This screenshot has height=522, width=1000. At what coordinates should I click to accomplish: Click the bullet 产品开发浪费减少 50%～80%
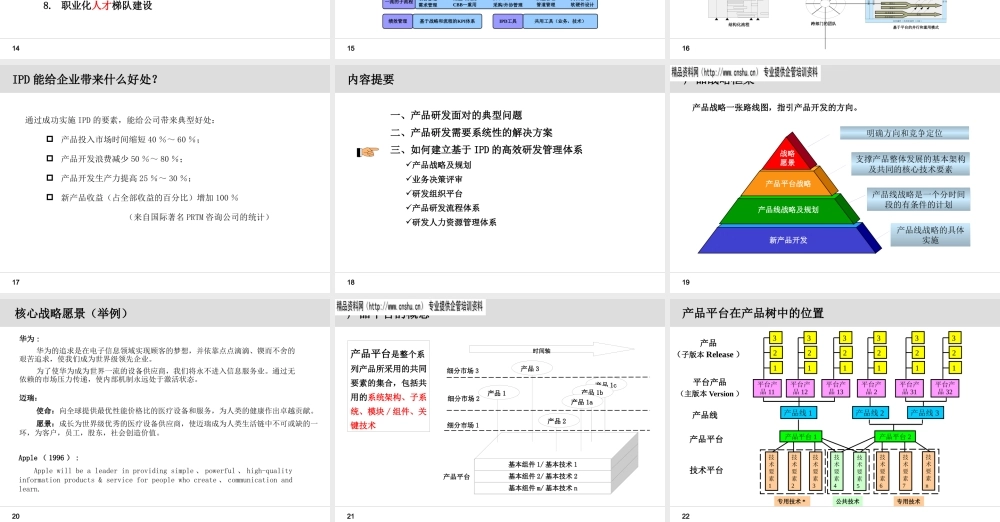point(122,159)
